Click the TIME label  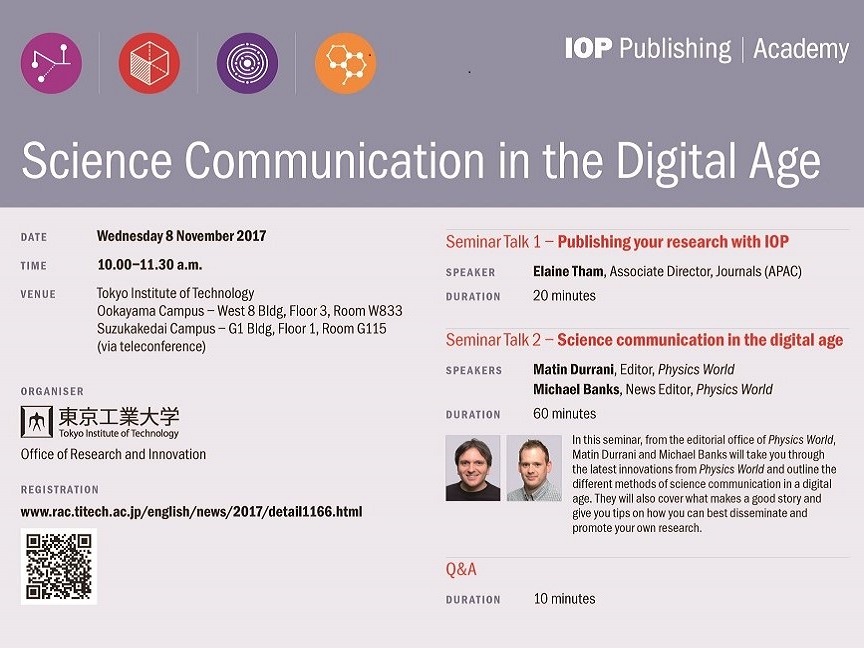[x=34, y=266]
